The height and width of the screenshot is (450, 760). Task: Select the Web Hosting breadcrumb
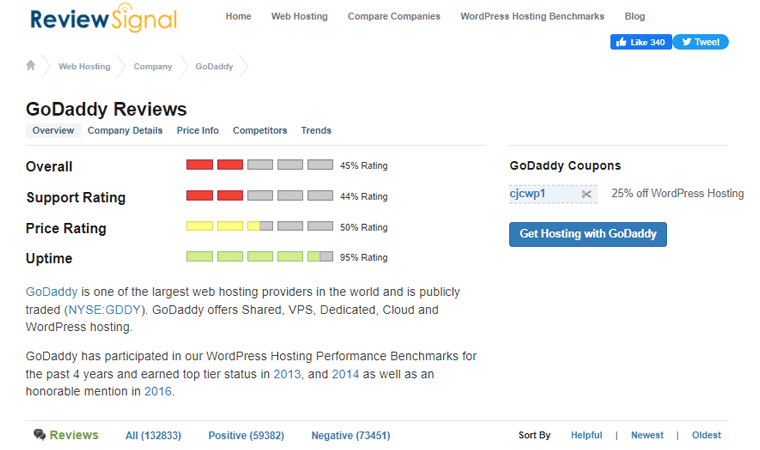tap(84, 66)
